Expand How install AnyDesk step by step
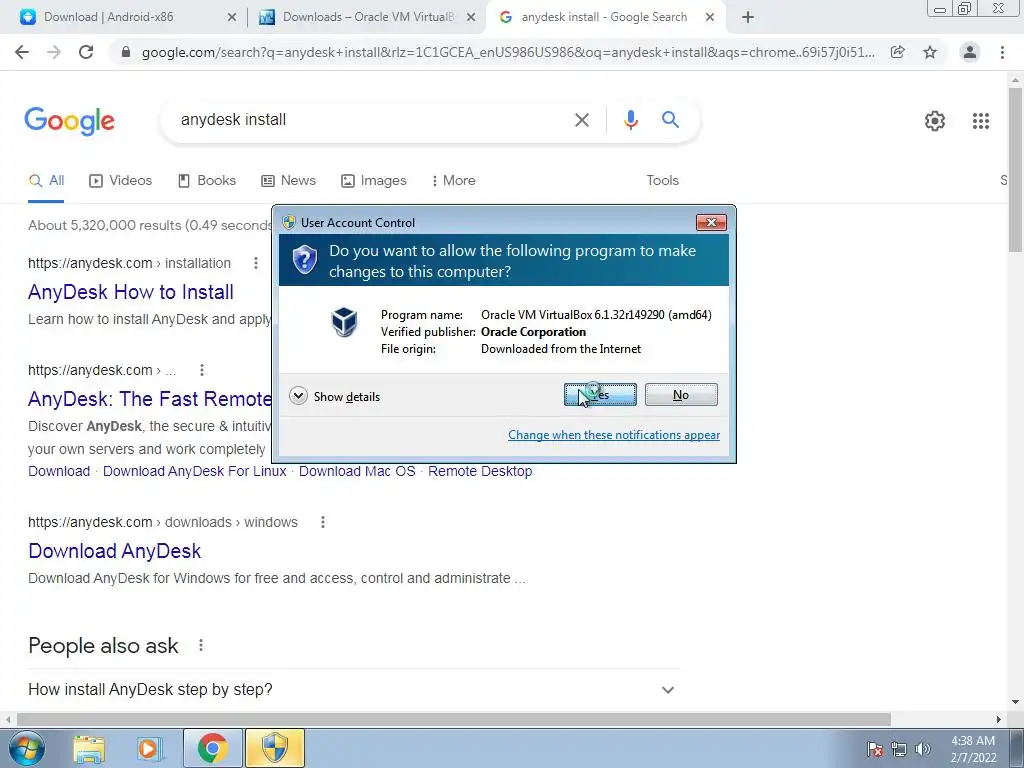Viewport: 1024px width, 768px height. coord(353,690)
